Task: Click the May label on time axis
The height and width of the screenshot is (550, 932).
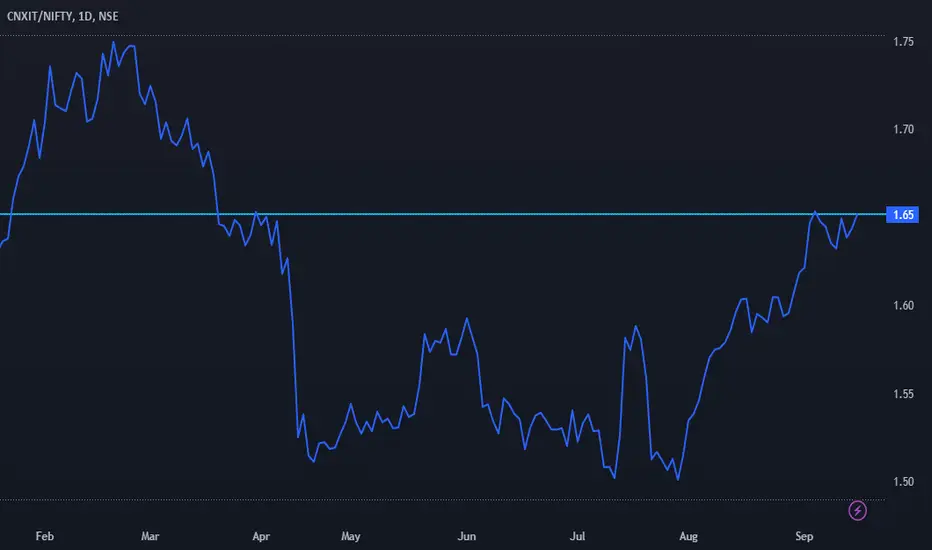Action: (x=351, y=536)
